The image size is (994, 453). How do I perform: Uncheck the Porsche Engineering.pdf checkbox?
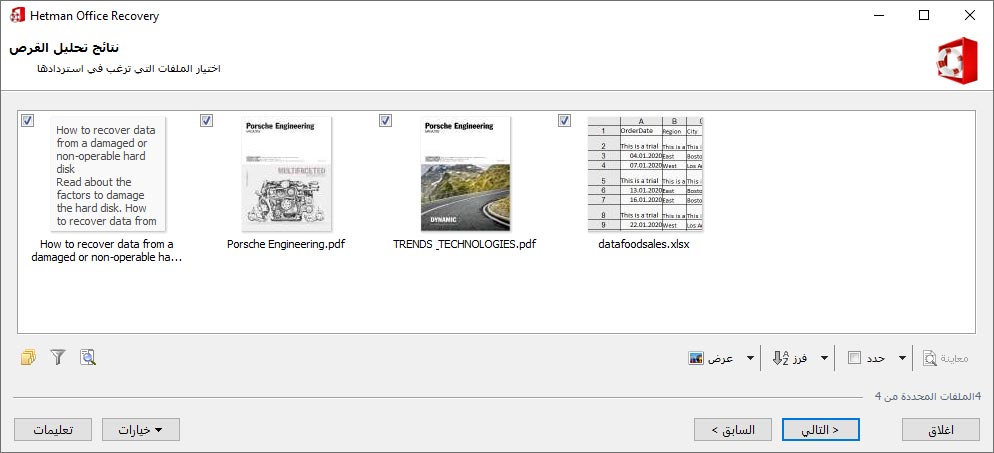coord(206,120)
